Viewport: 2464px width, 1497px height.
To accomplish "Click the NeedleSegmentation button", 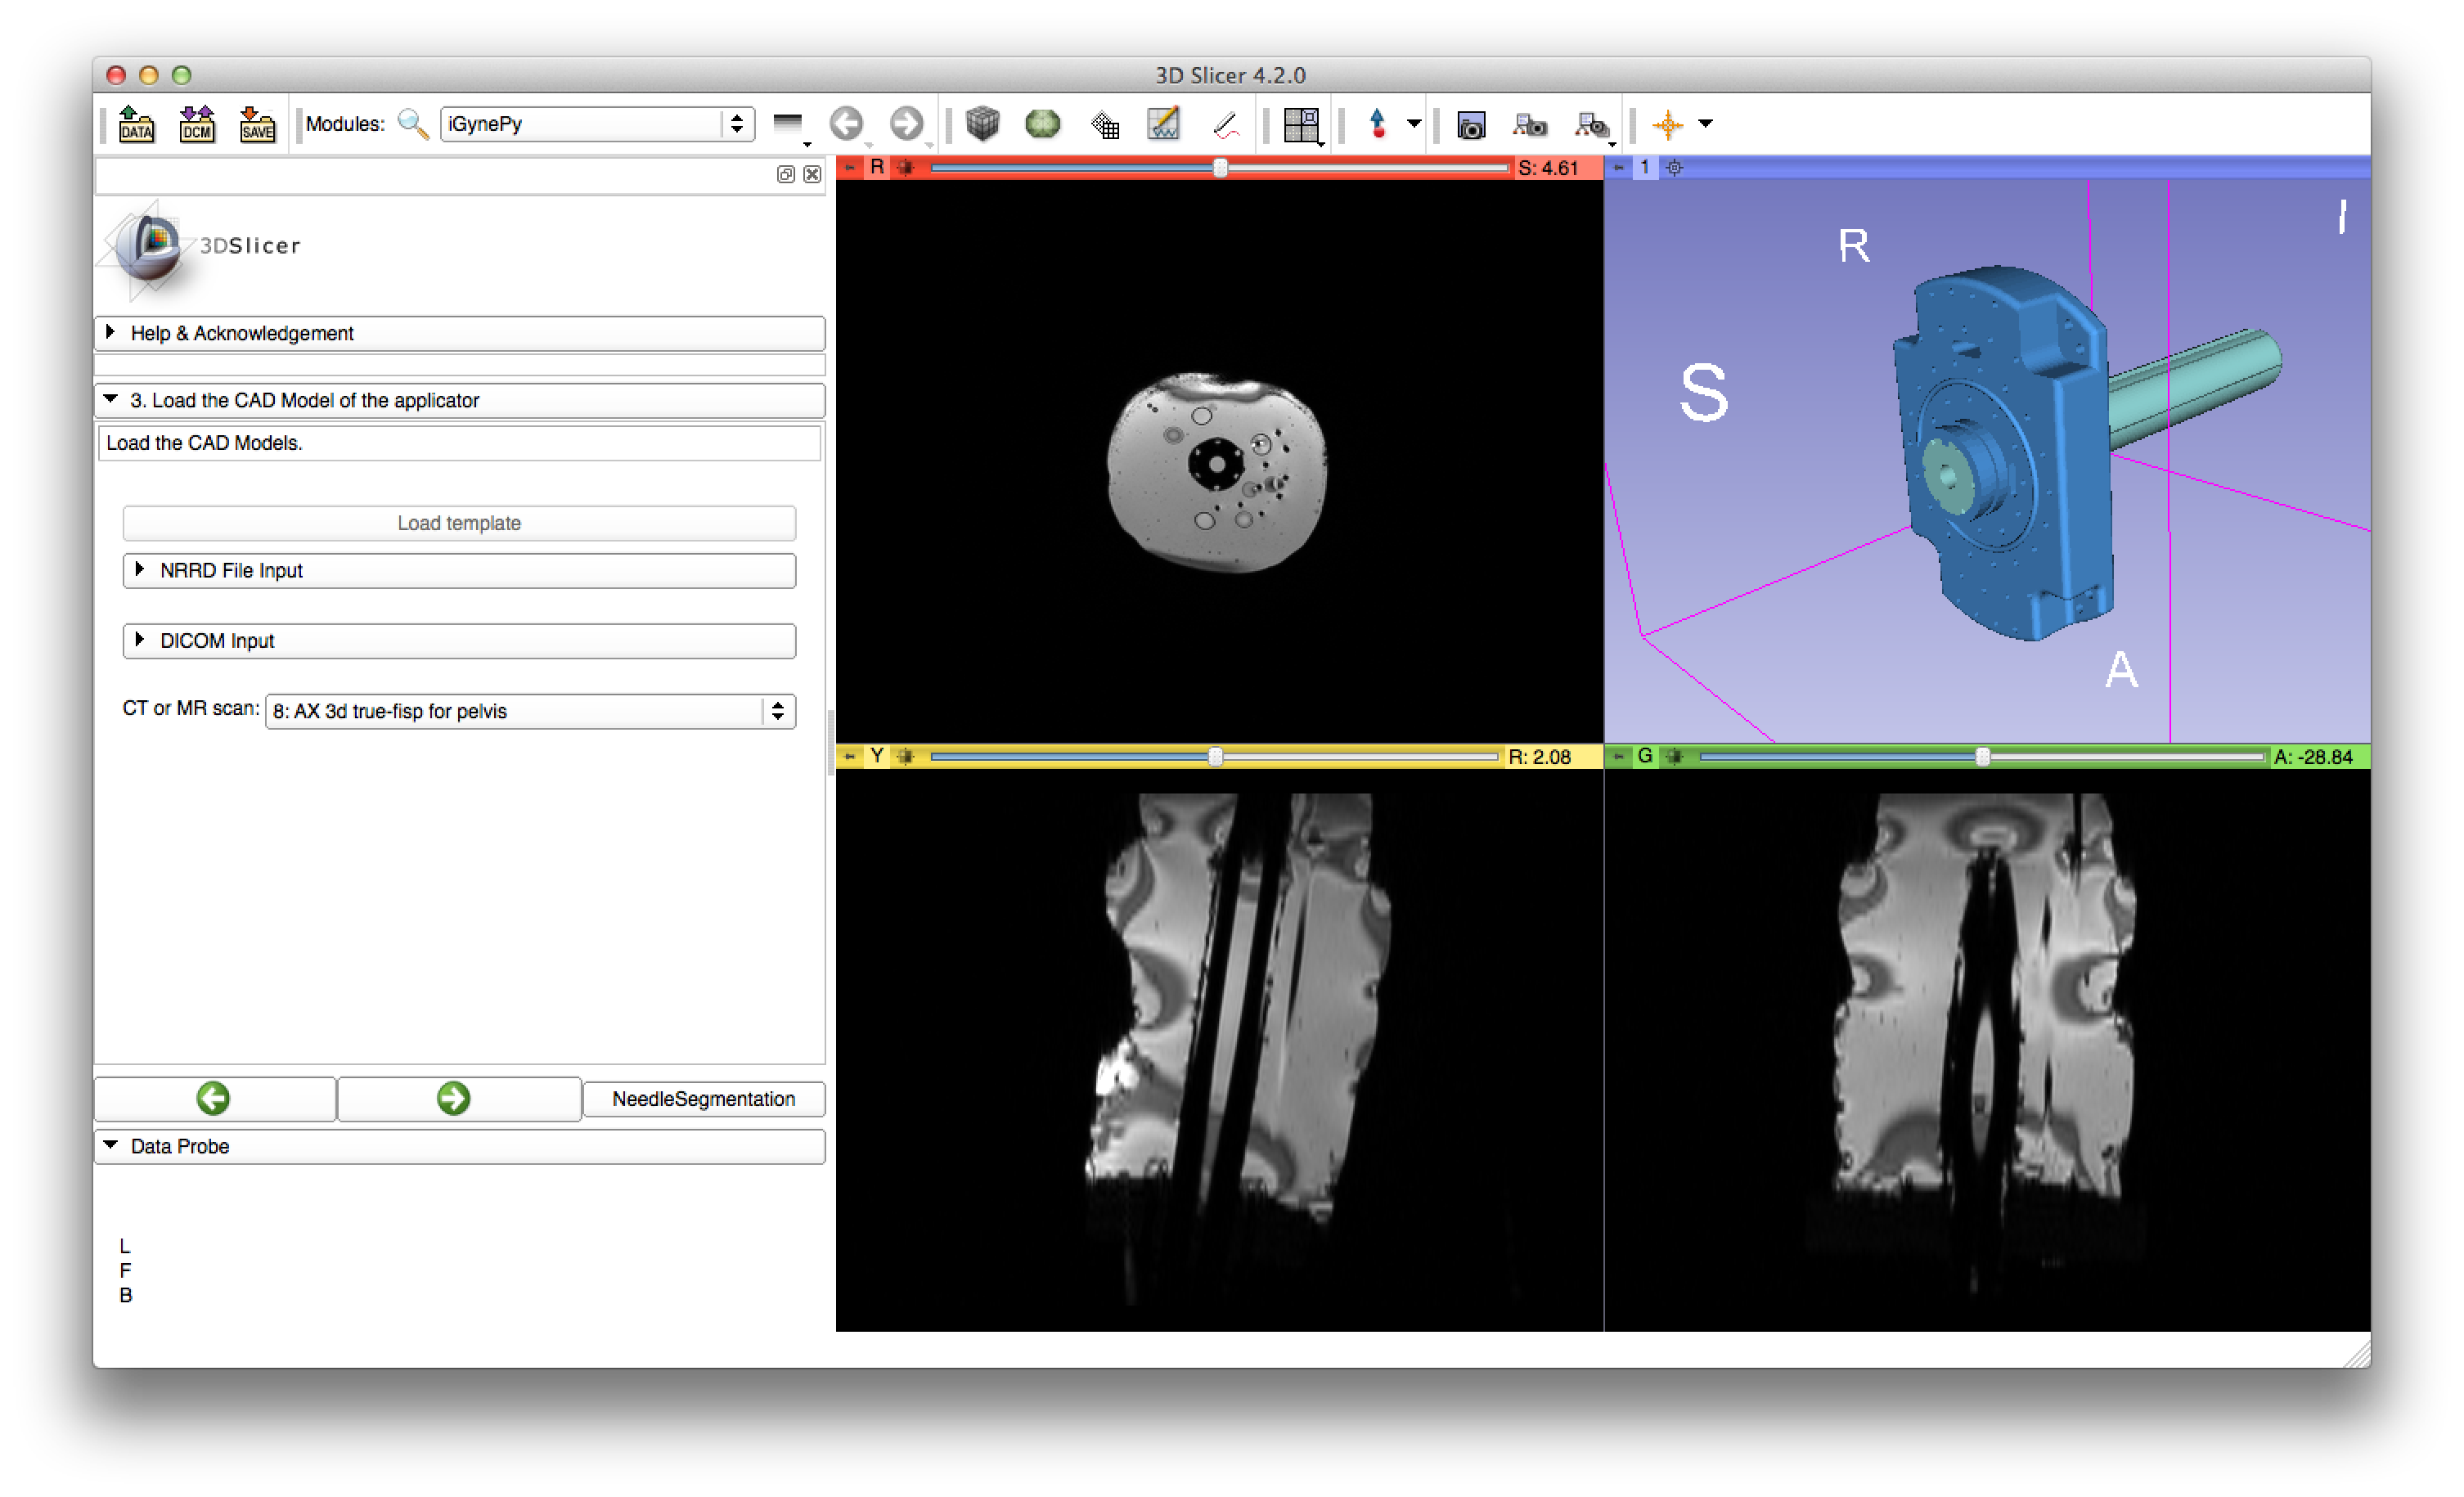I will click(703, 1099).
